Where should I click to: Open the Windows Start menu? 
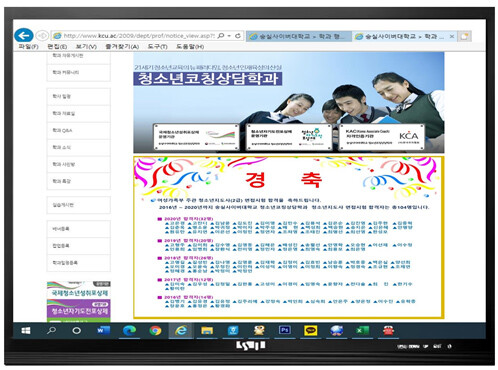[x=26, y=330]
